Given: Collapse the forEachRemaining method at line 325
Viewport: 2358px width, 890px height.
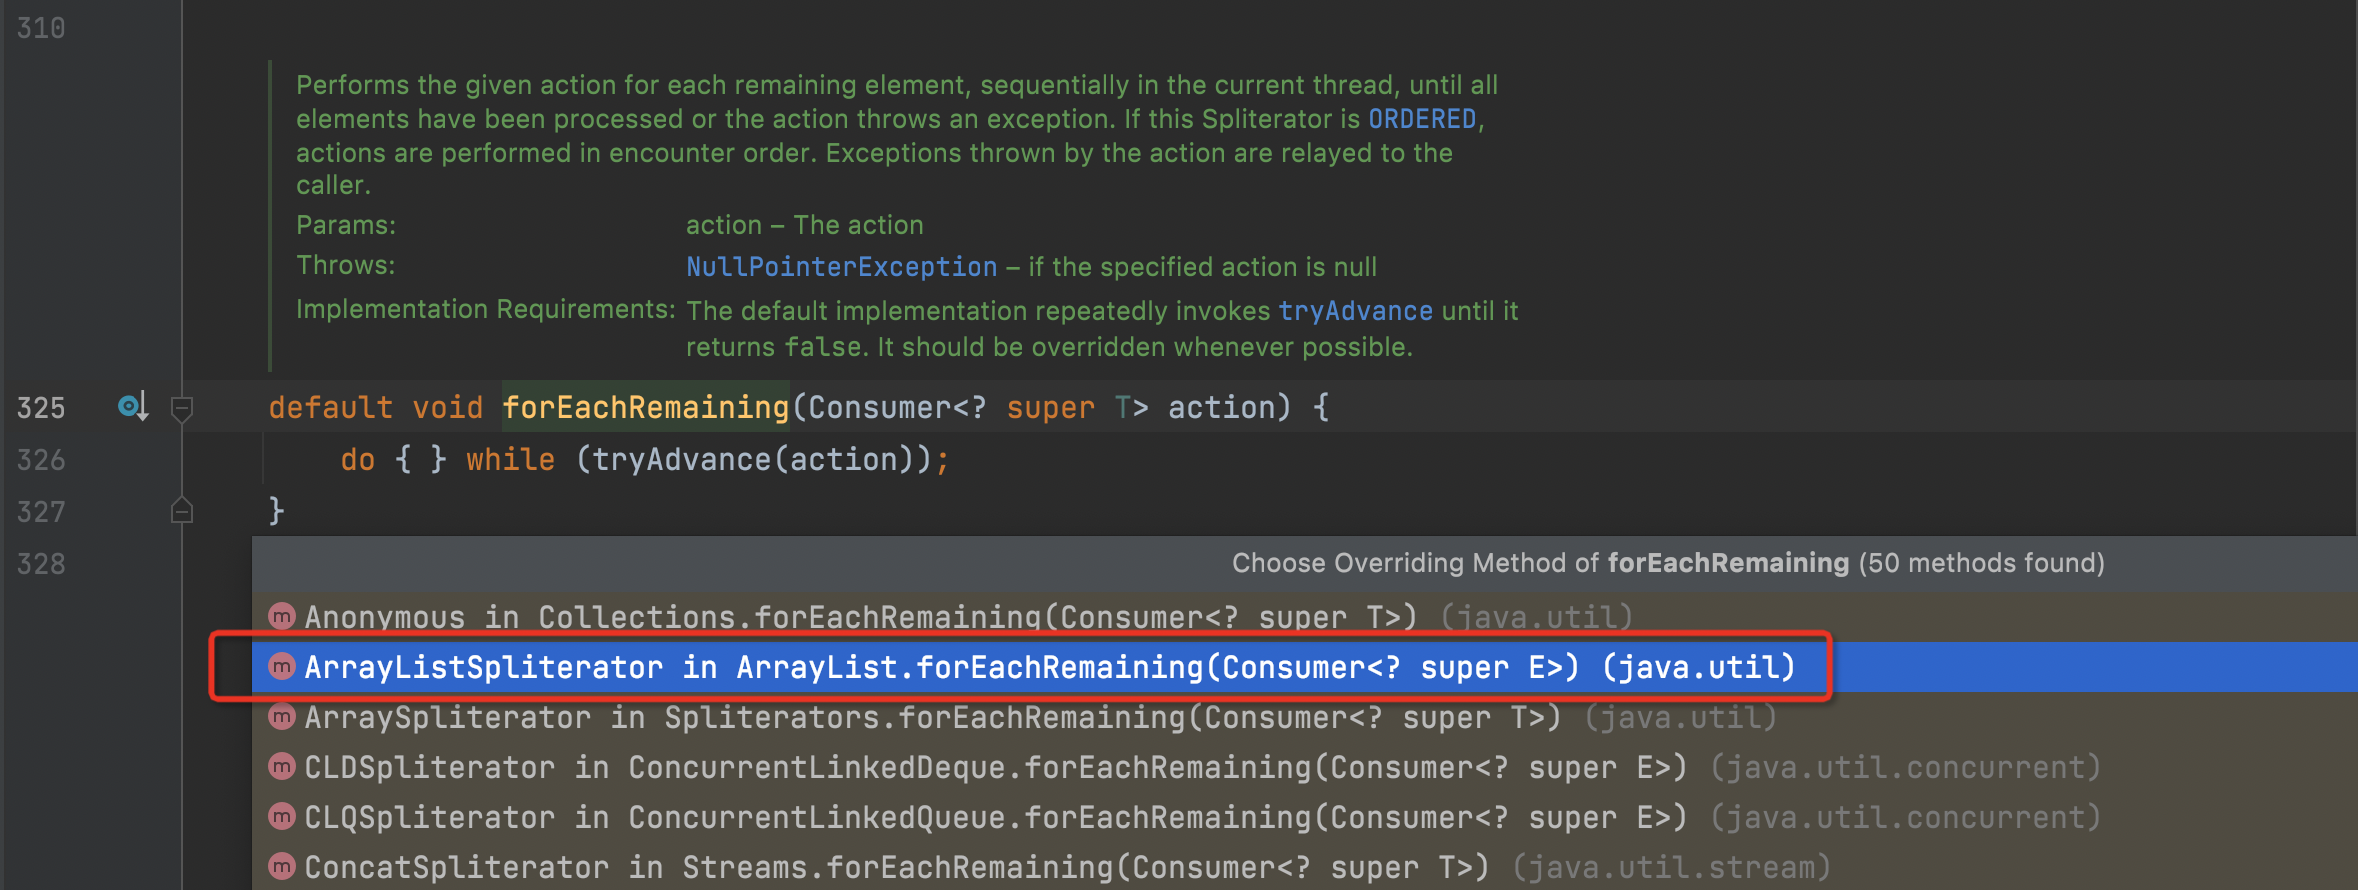Looking at the screenshot, I should [x=182, y=408].
